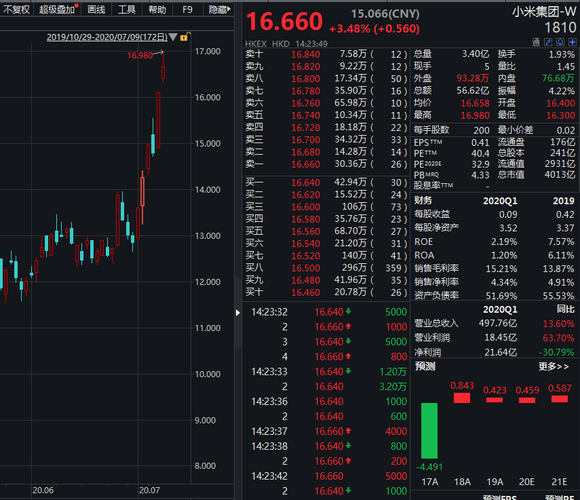Click the 同比 column header

tap(566, 309)
